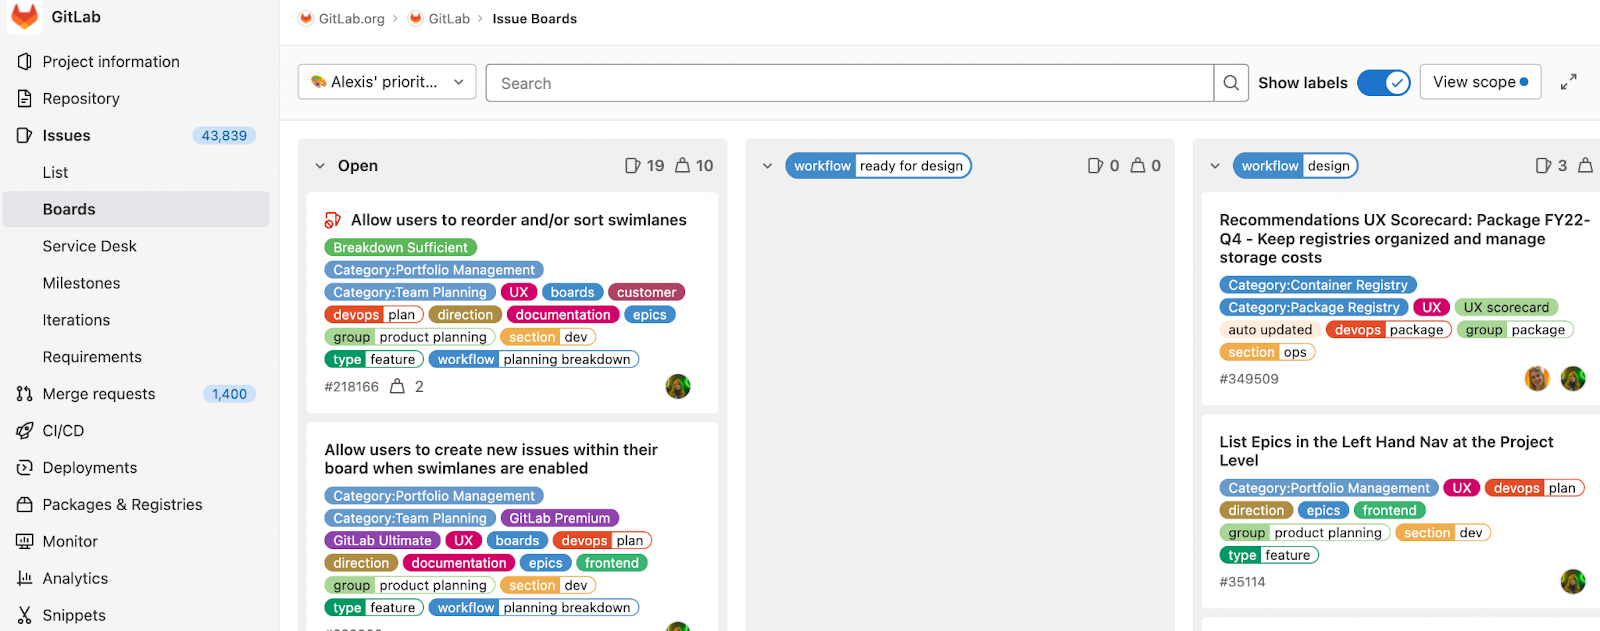Toggle the Show labels switch
The width and height of the screenshot is (1600, 631).
coord(1383,82)
